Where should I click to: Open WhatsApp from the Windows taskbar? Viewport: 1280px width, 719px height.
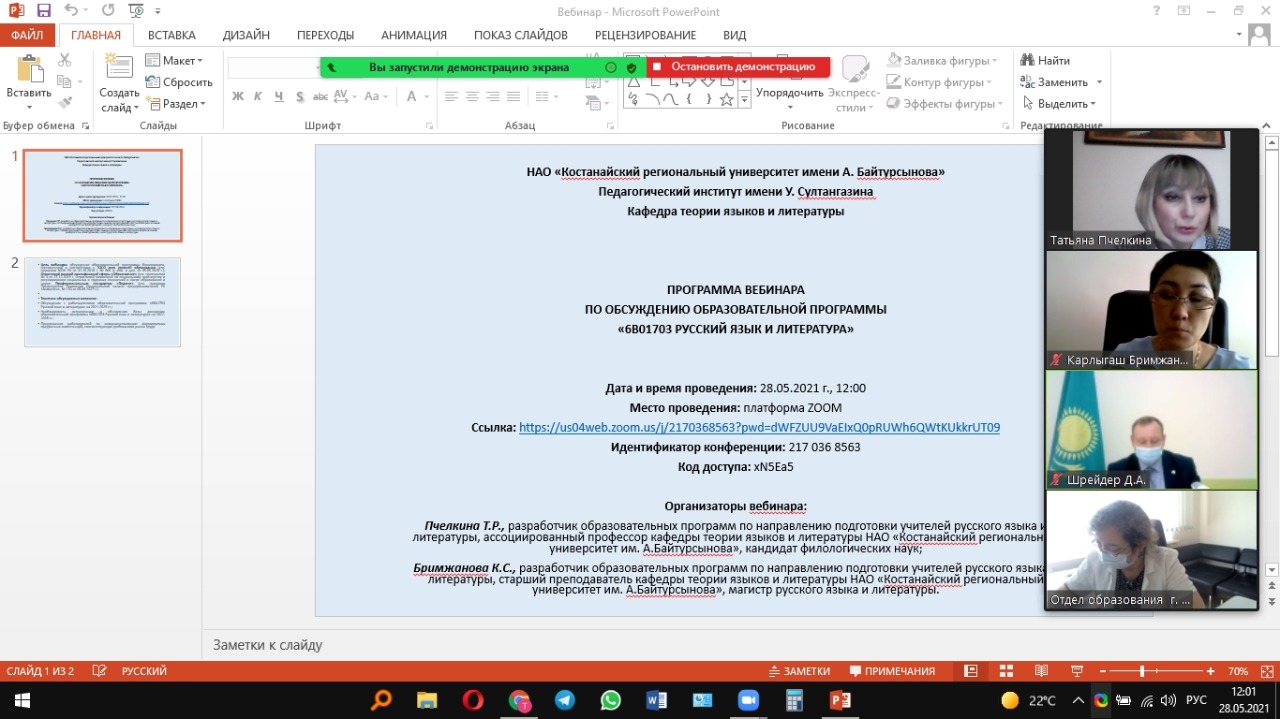[x=610, y=700]
